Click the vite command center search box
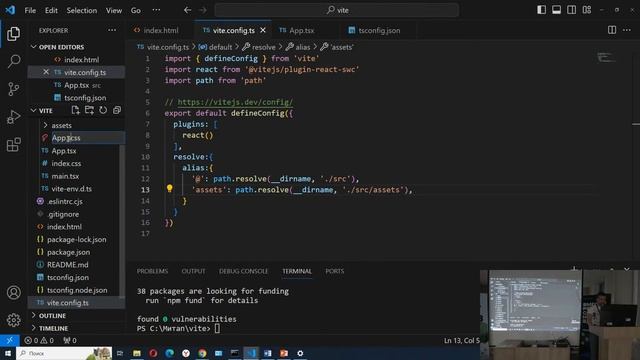 click(337, 10)
